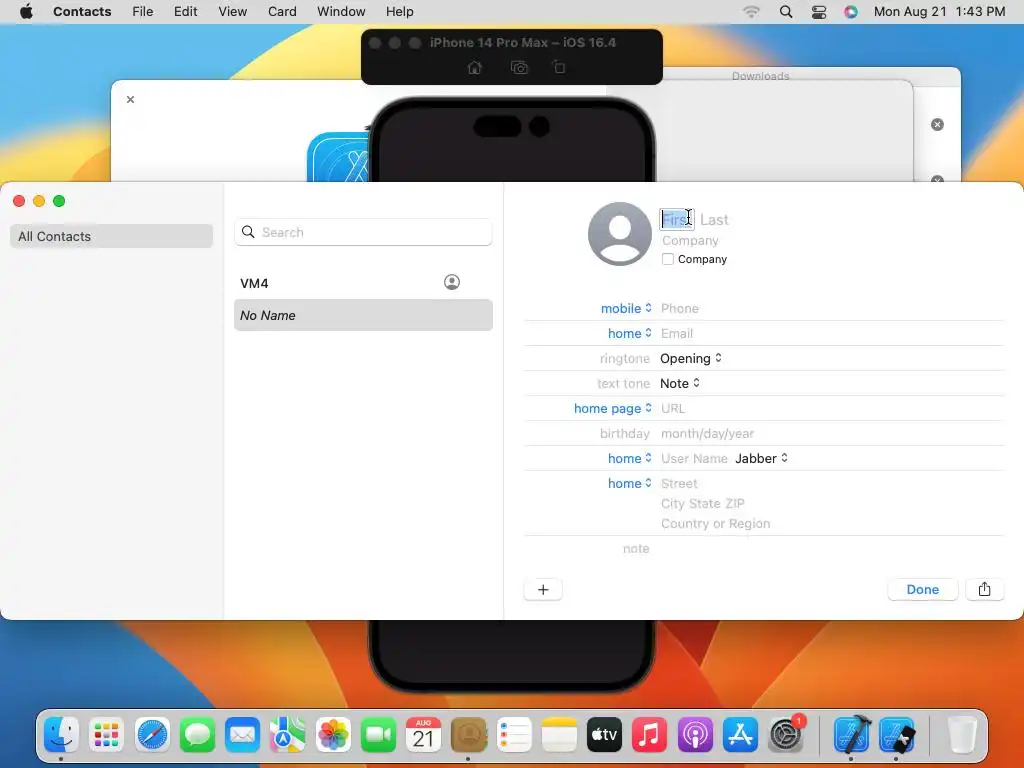The height and width of the screenshot is (768, 1024).
Task: Click the Last name field
Action: point(714,220)
